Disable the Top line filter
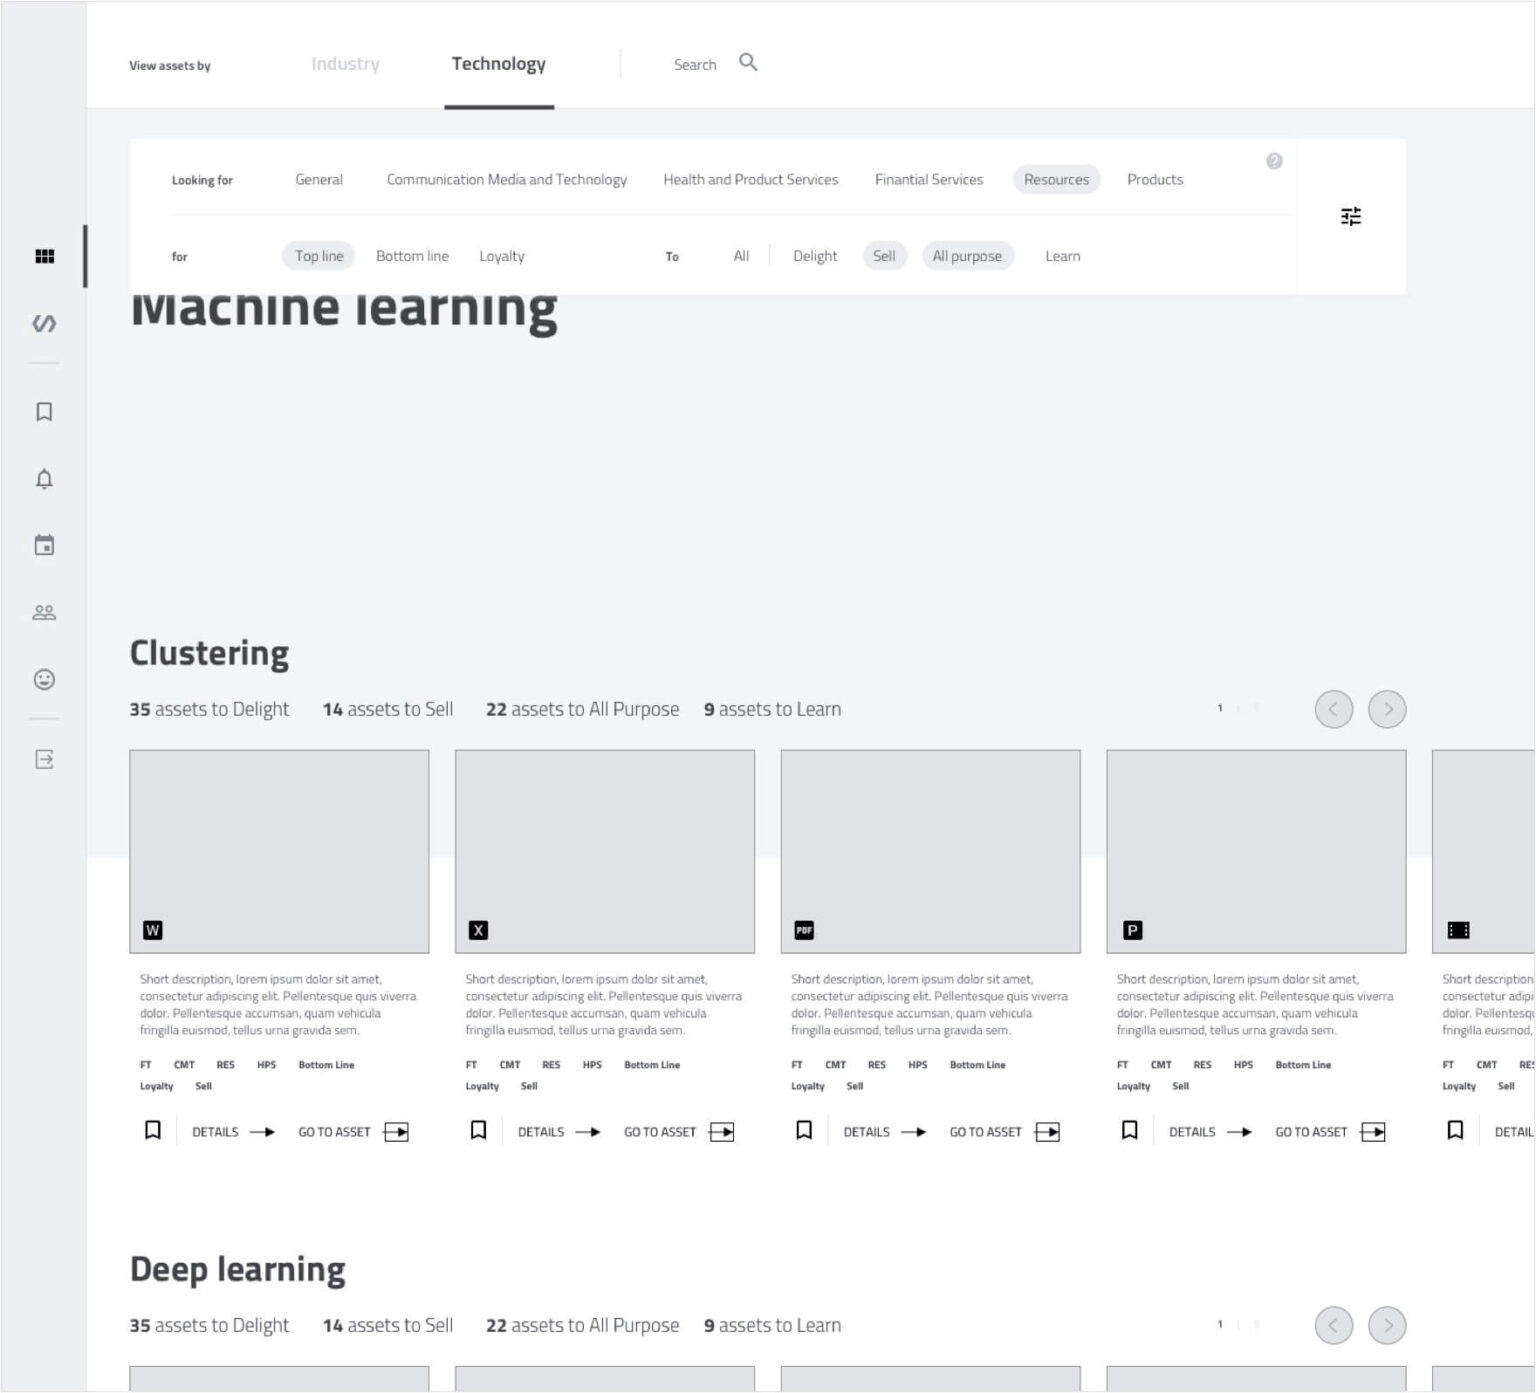Viewport: 1536px width, 1393px height. [x=317, y=256]
